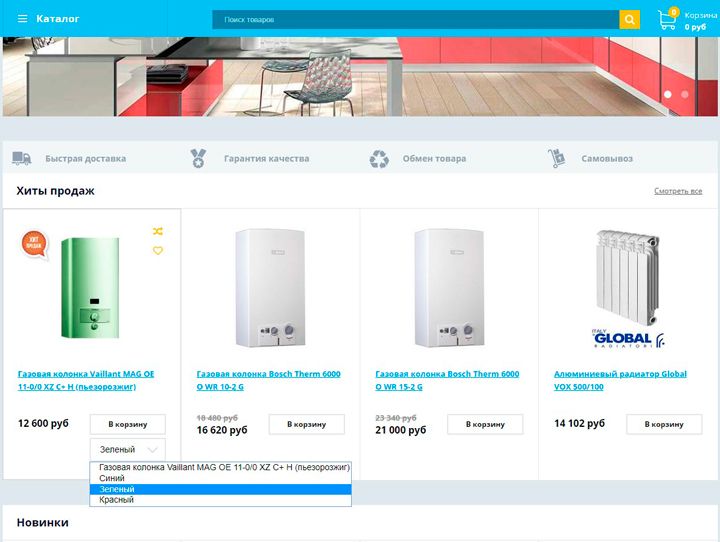Open the Смотреть все link
Screen dimensions: 720x542
678,191
